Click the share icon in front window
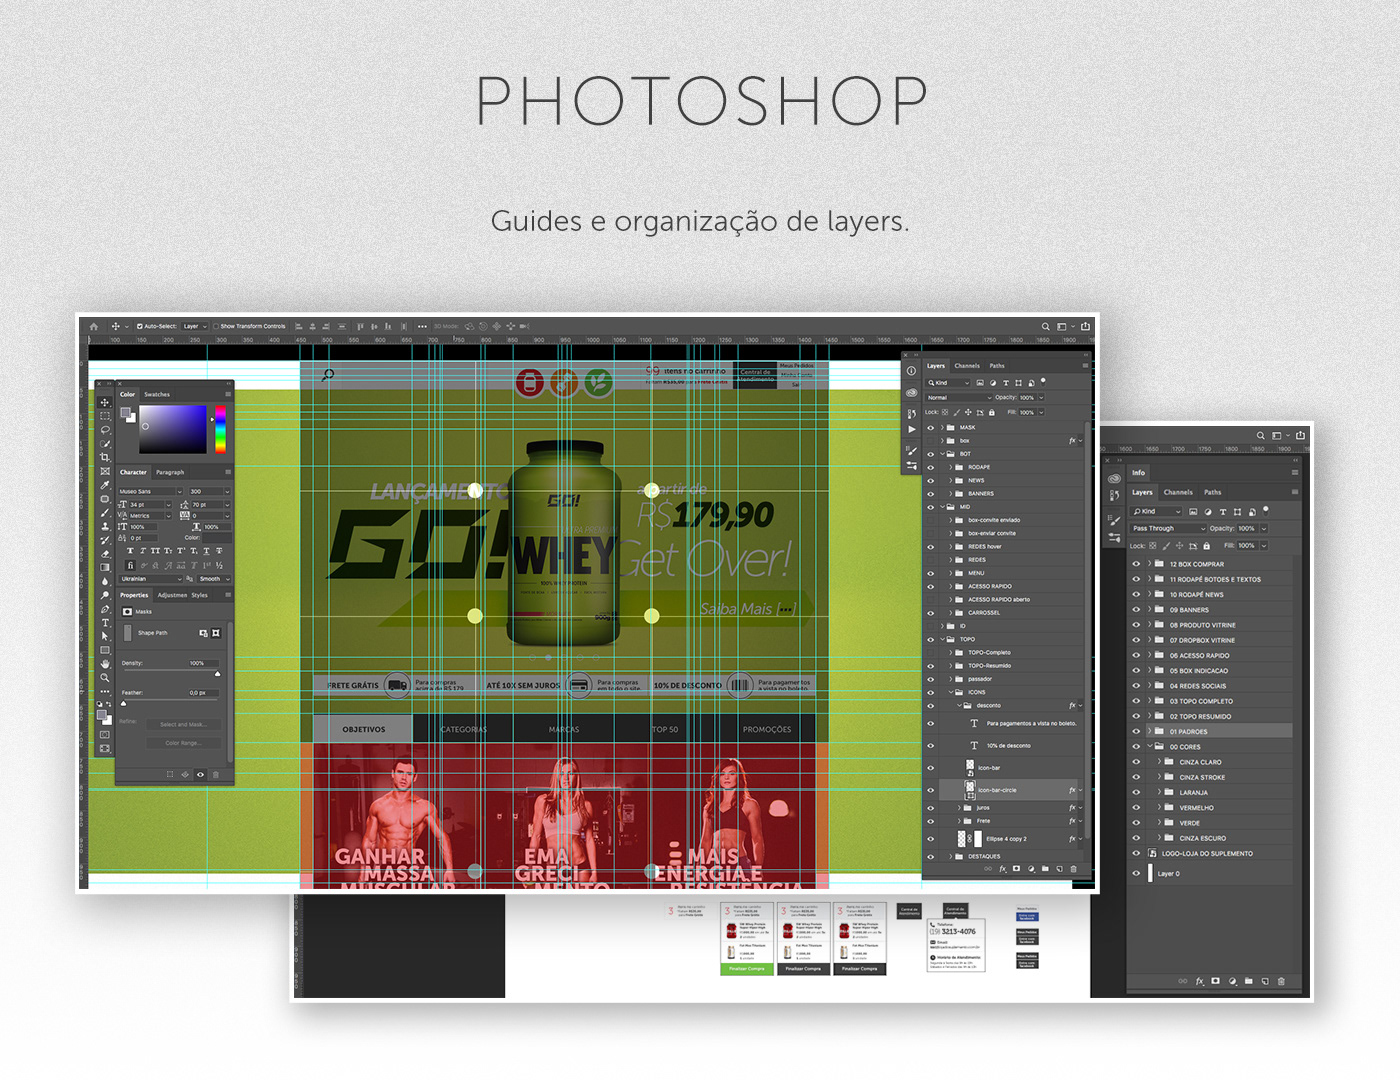Screen dimensions: 1400x1090 pyautogui.click(x=1085, y=326)
